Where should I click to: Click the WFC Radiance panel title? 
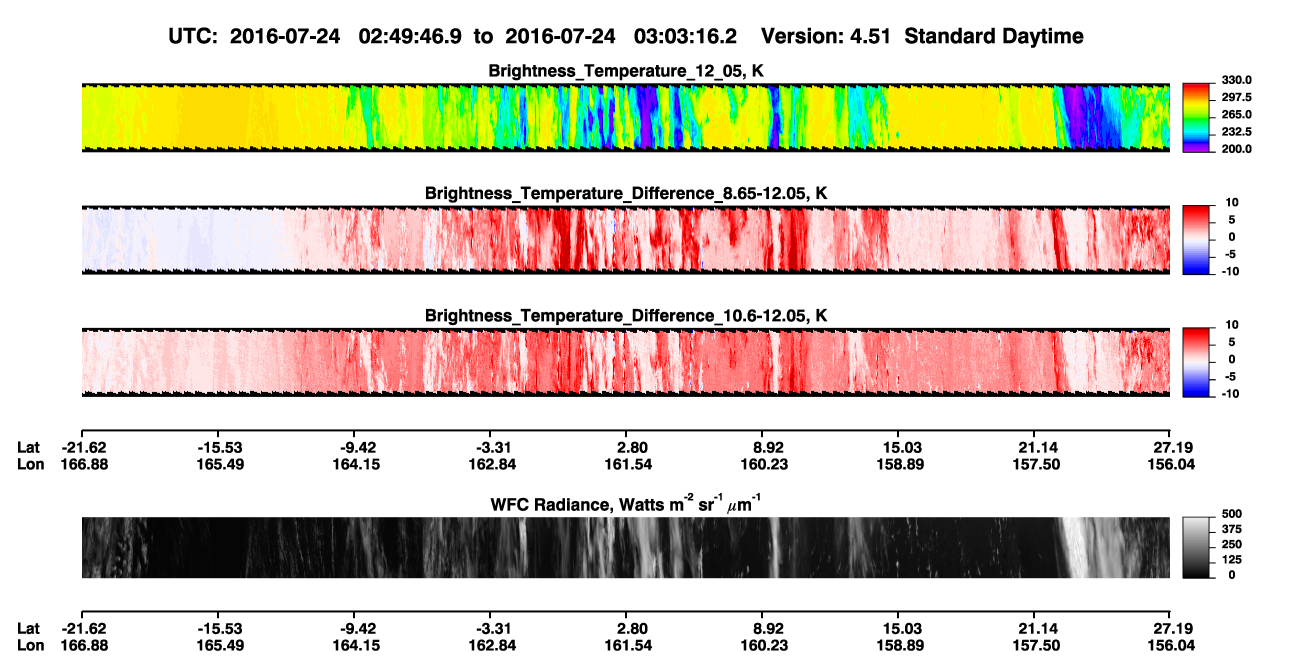point(626,503)
